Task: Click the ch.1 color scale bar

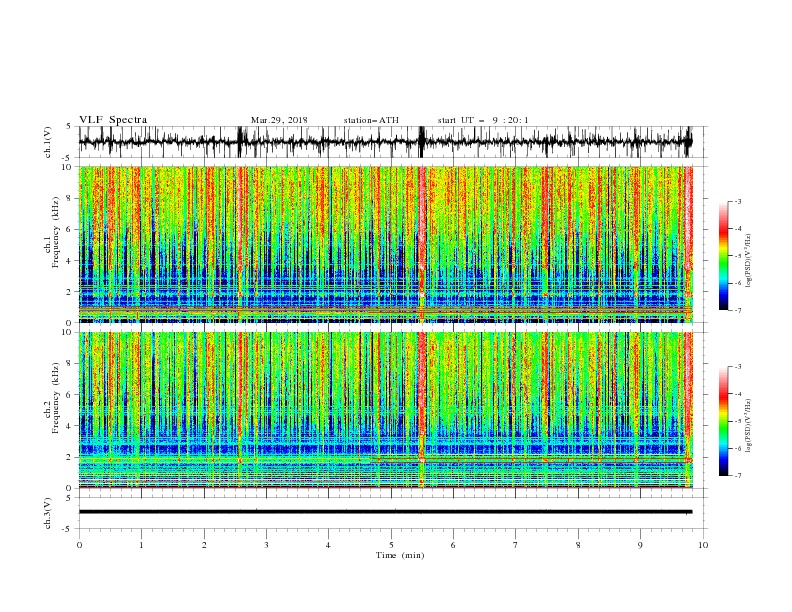Action: click(x=724, y=255)
